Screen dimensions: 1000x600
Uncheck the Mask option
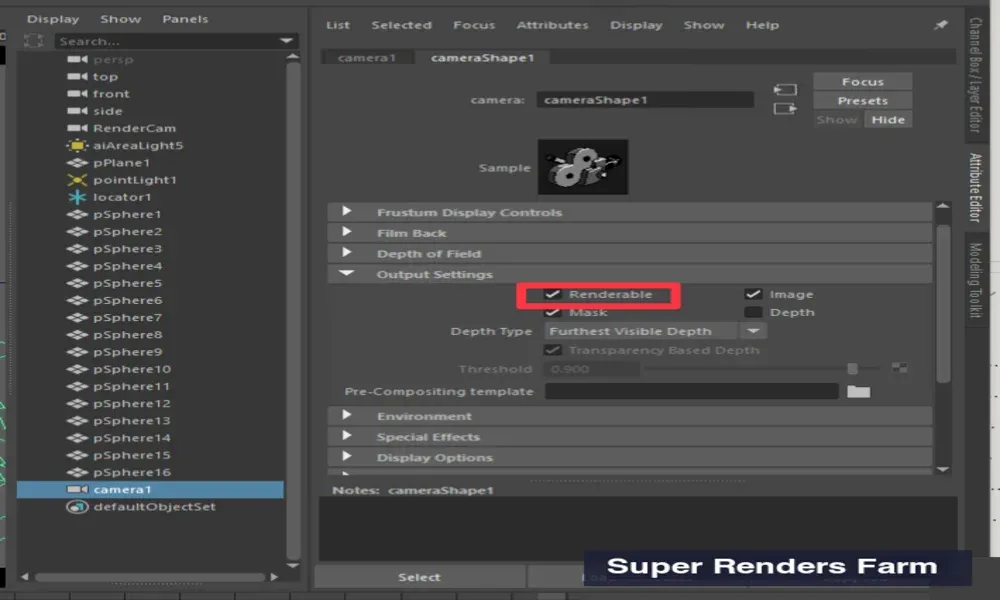pos(553,311)
